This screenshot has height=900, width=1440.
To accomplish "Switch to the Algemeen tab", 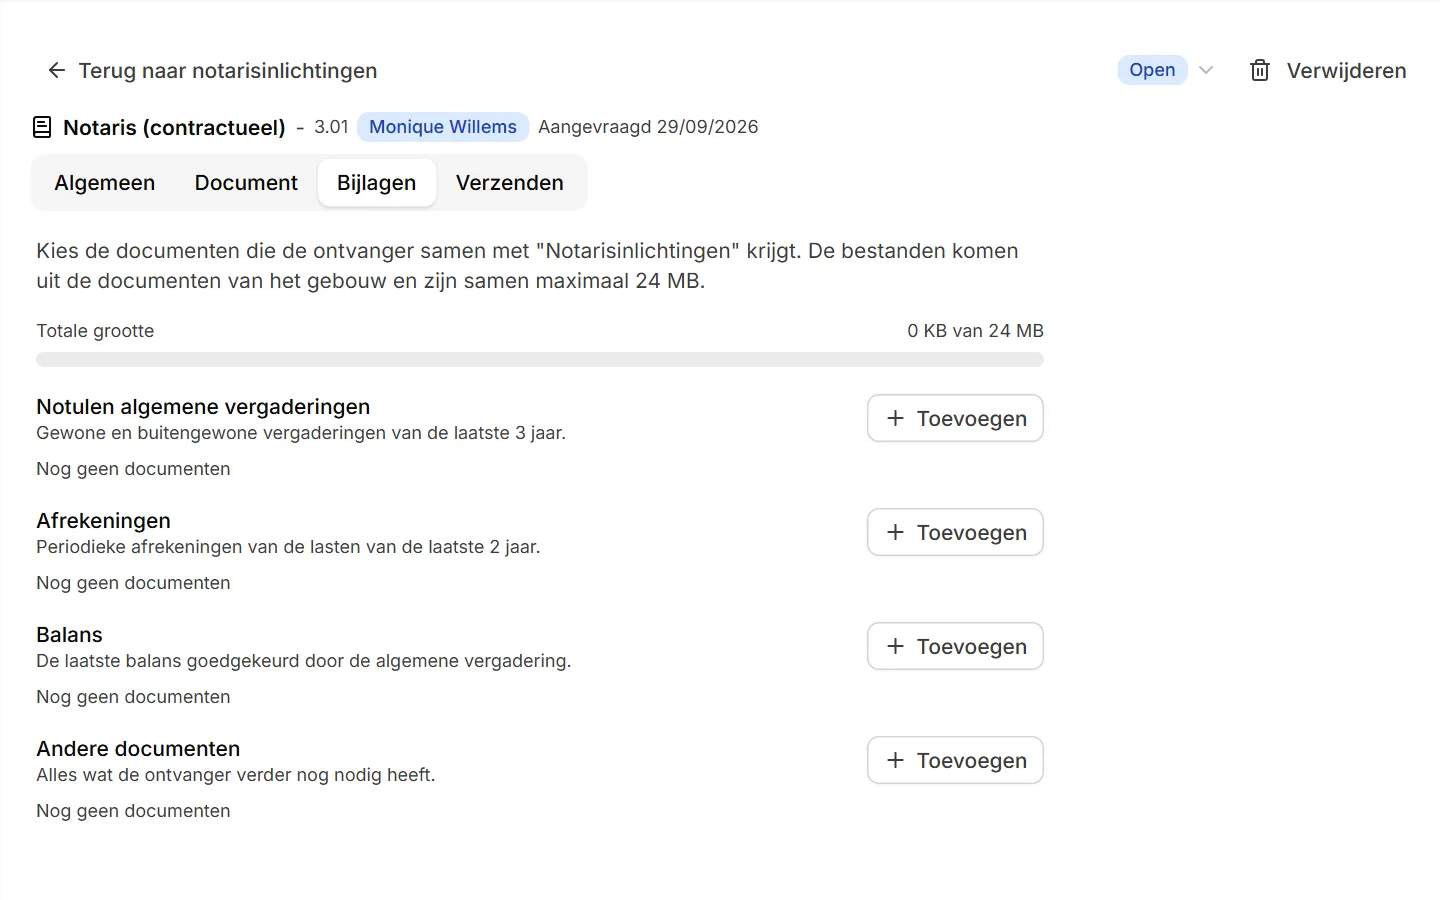I will 105,183.
